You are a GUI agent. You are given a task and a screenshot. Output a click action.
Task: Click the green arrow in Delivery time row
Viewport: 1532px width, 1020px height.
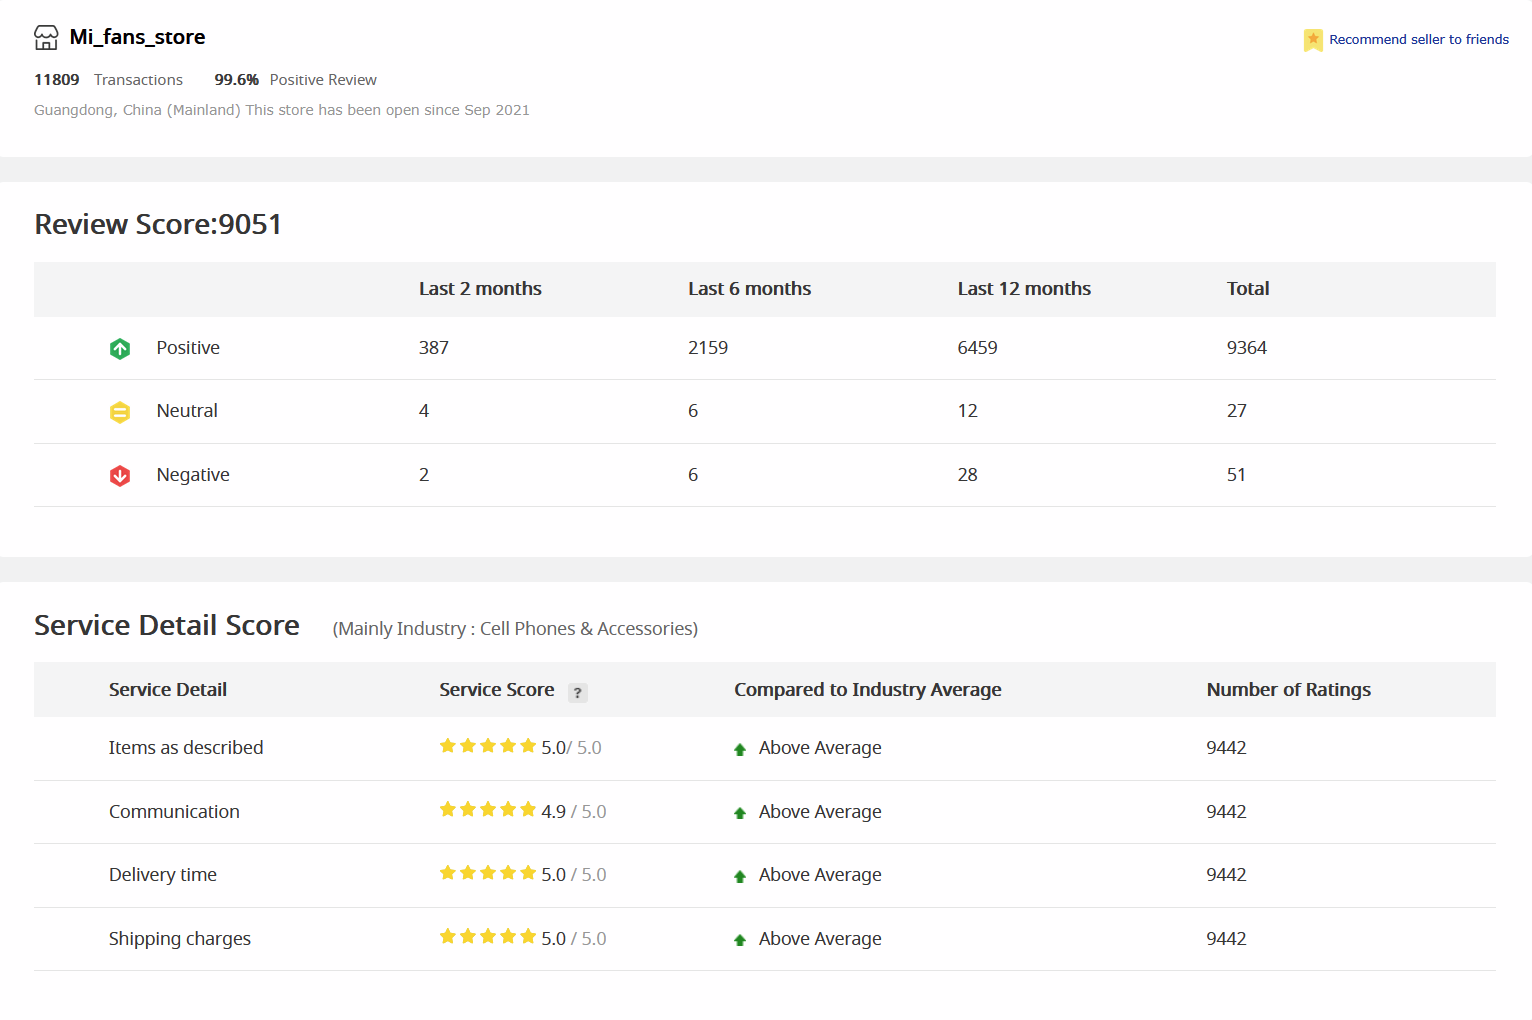coord(740,877)
